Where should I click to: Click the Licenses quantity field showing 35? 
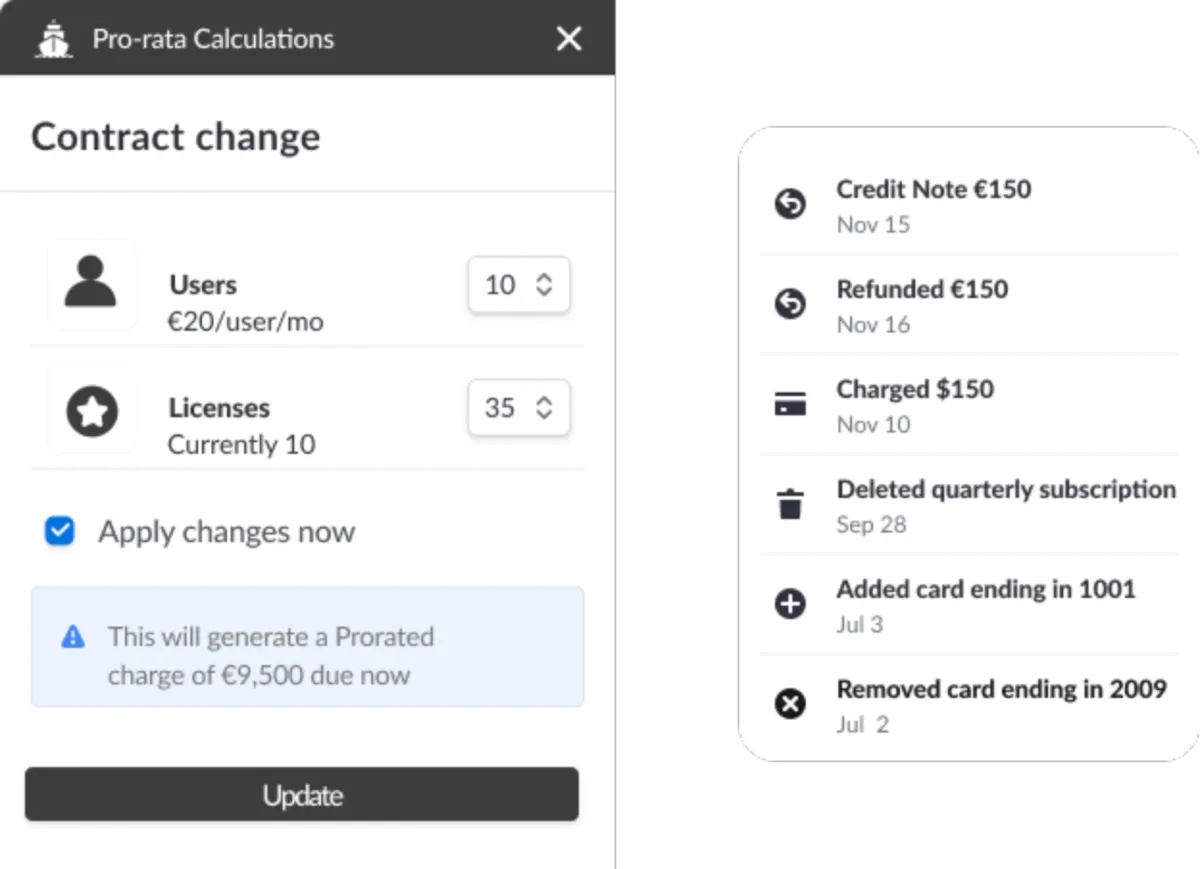[x=500, y=408]
